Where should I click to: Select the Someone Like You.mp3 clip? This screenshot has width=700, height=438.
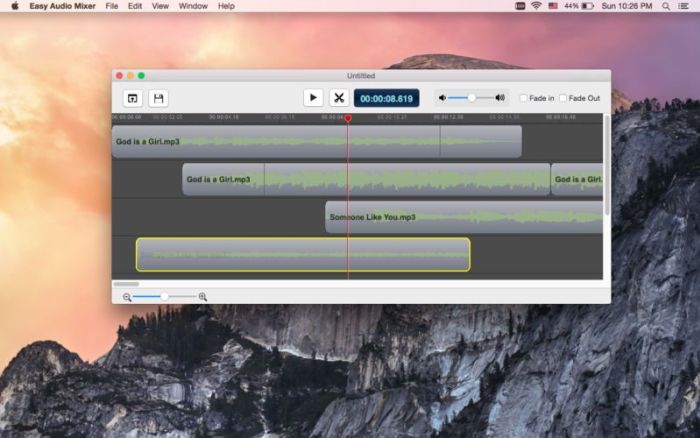(x=464, y=217)
